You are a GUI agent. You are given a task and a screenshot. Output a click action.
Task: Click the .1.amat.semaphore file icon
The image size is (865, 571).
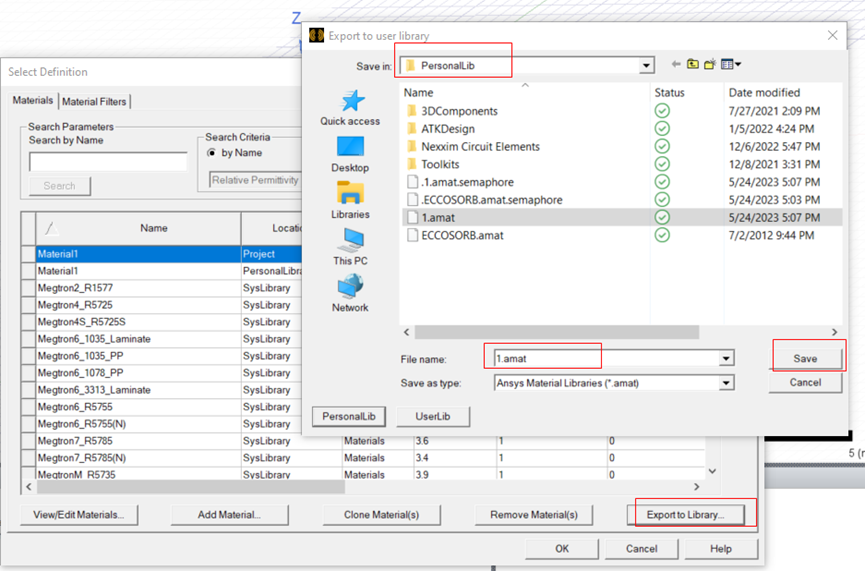(412, 182)
